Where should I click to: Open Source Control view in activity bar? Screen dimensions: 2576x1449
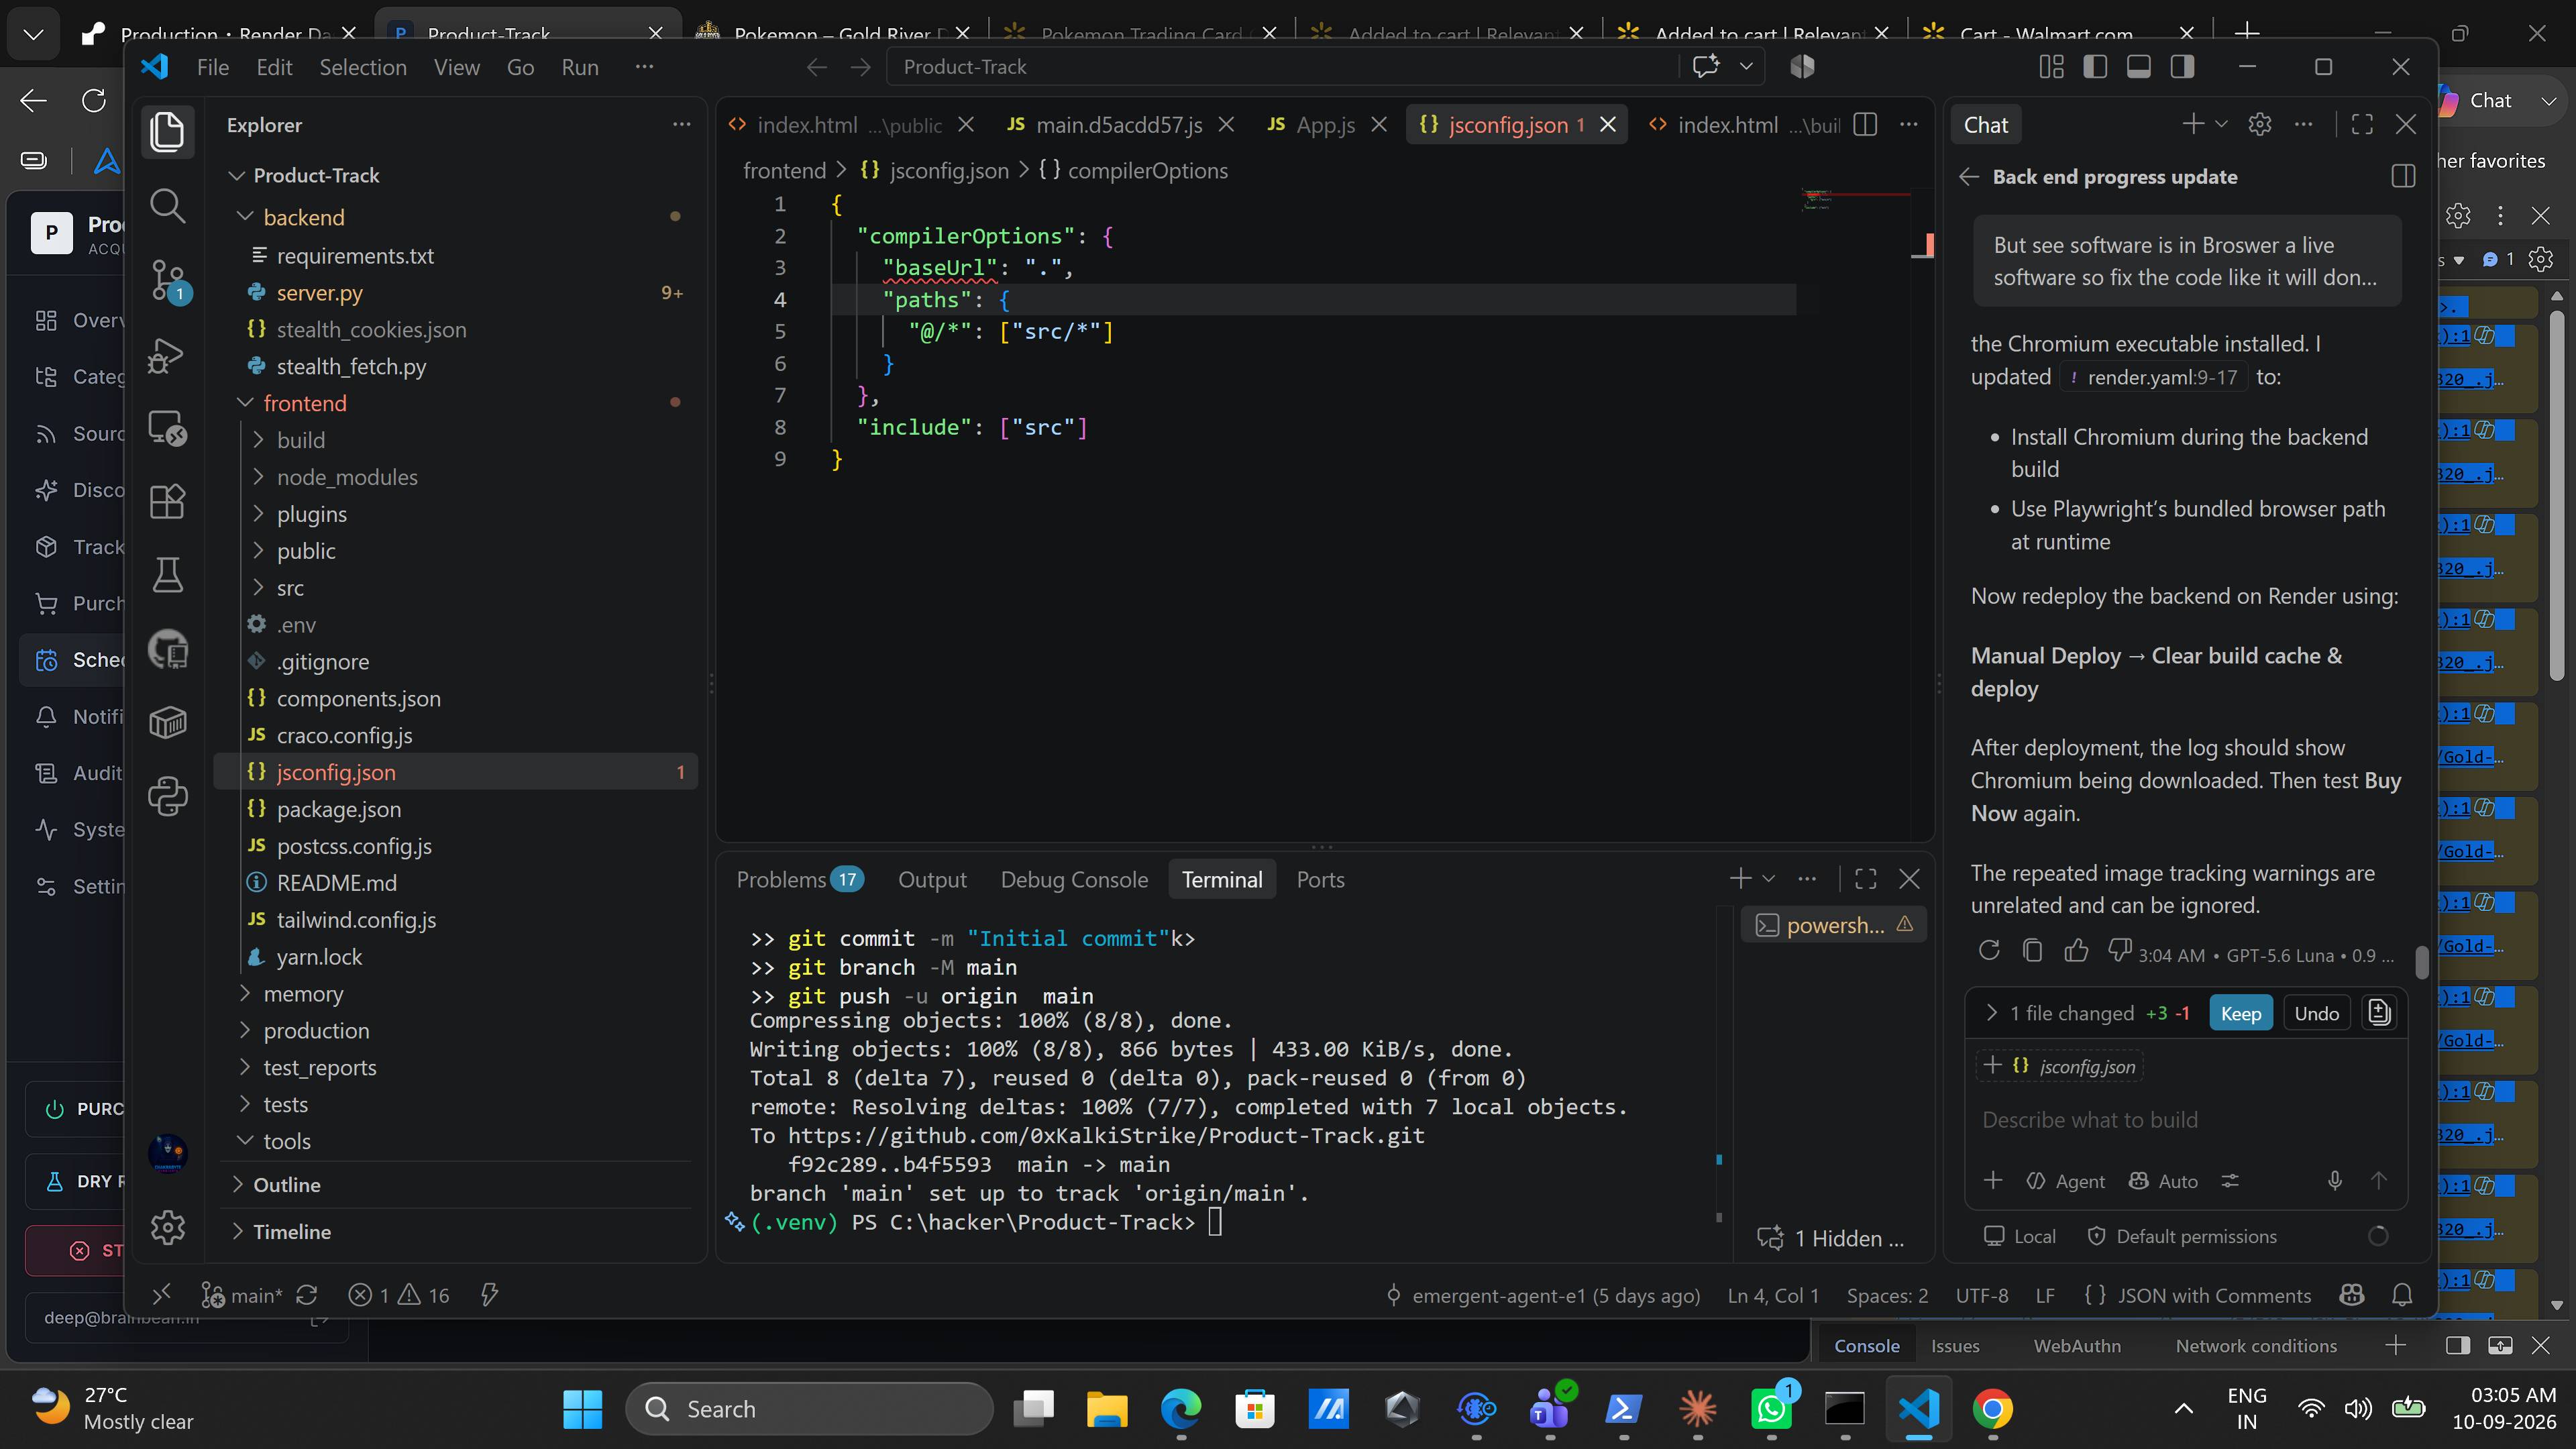click(167, 280)
